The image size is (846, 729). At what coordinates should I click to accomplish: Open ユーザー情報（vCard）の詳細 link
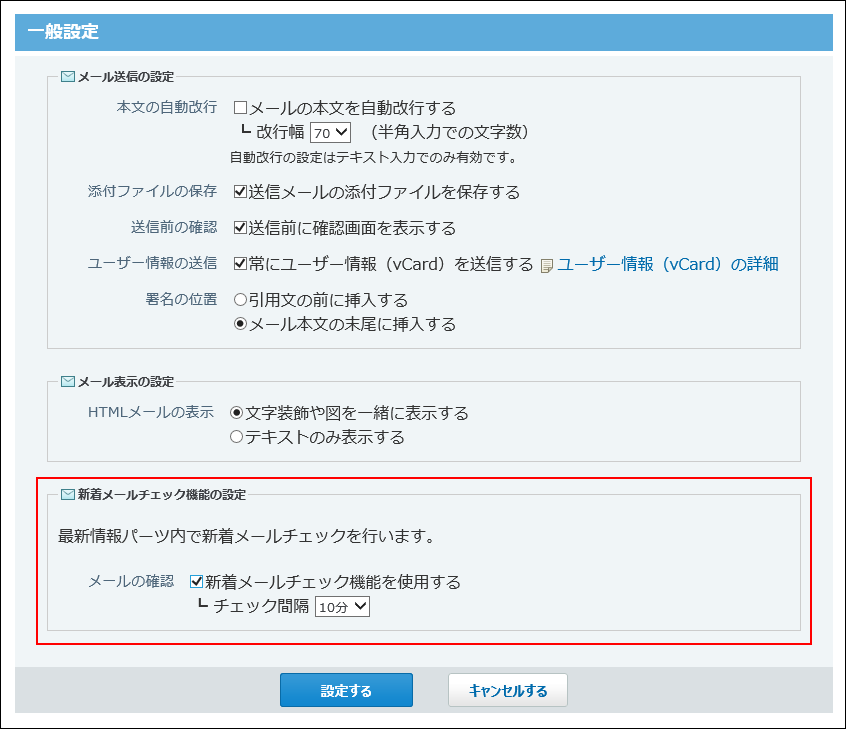pos(667,264)
